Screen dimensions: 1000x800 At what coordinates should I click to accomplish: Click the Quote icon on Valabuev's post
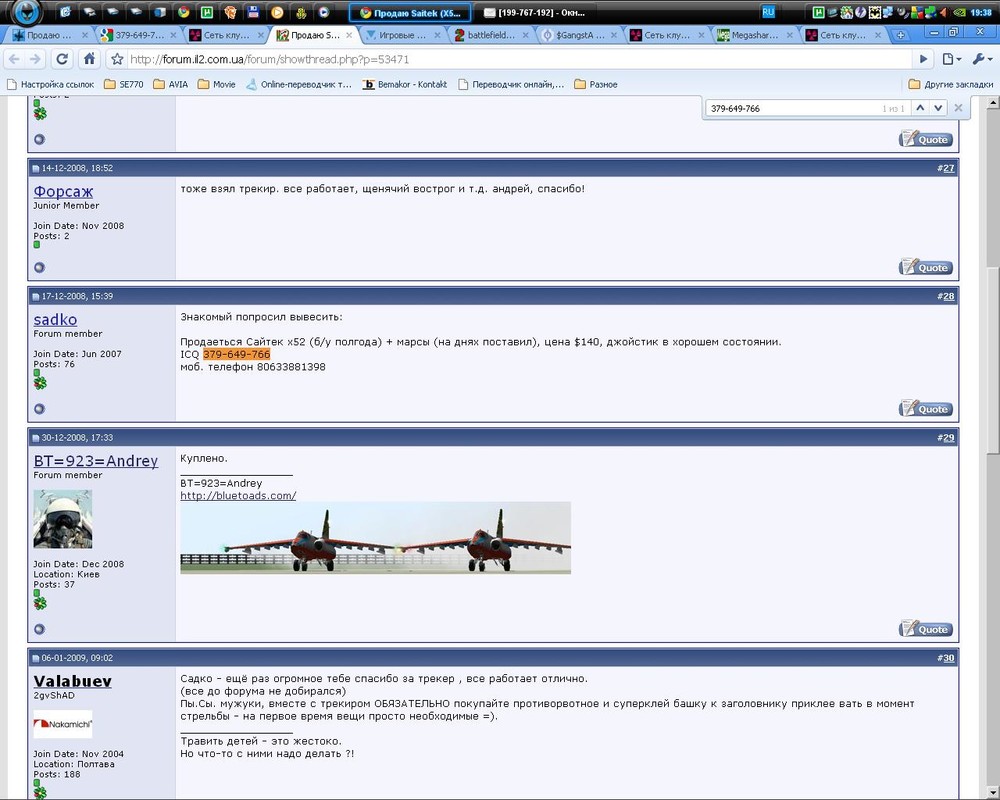[926, 628]
